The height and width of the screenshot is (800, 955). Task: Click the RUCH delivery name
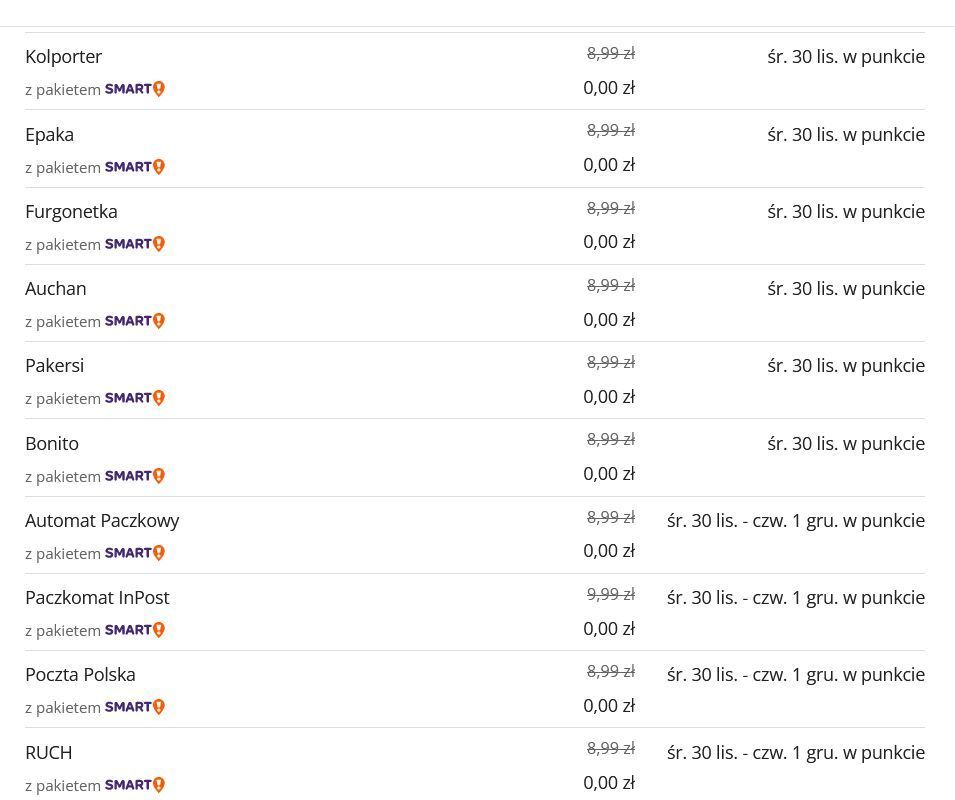[x=49, y=753]
